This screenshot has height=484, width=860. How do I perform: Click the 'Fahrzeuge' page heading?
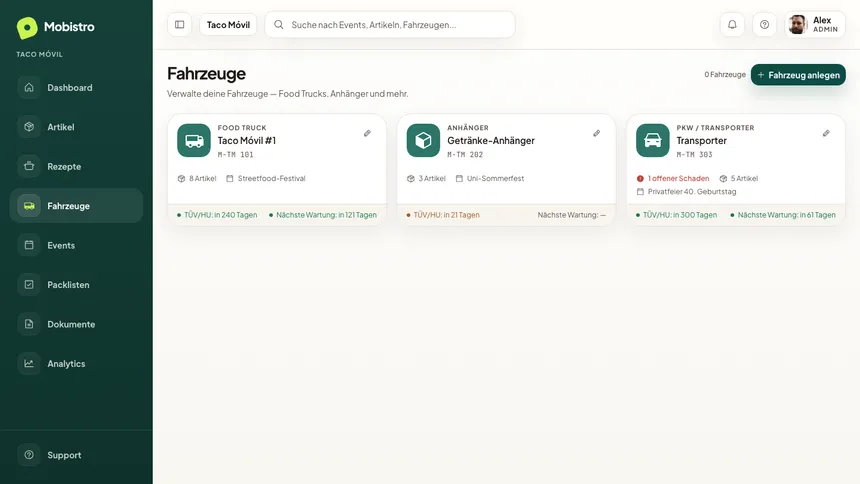pos(206,74)
